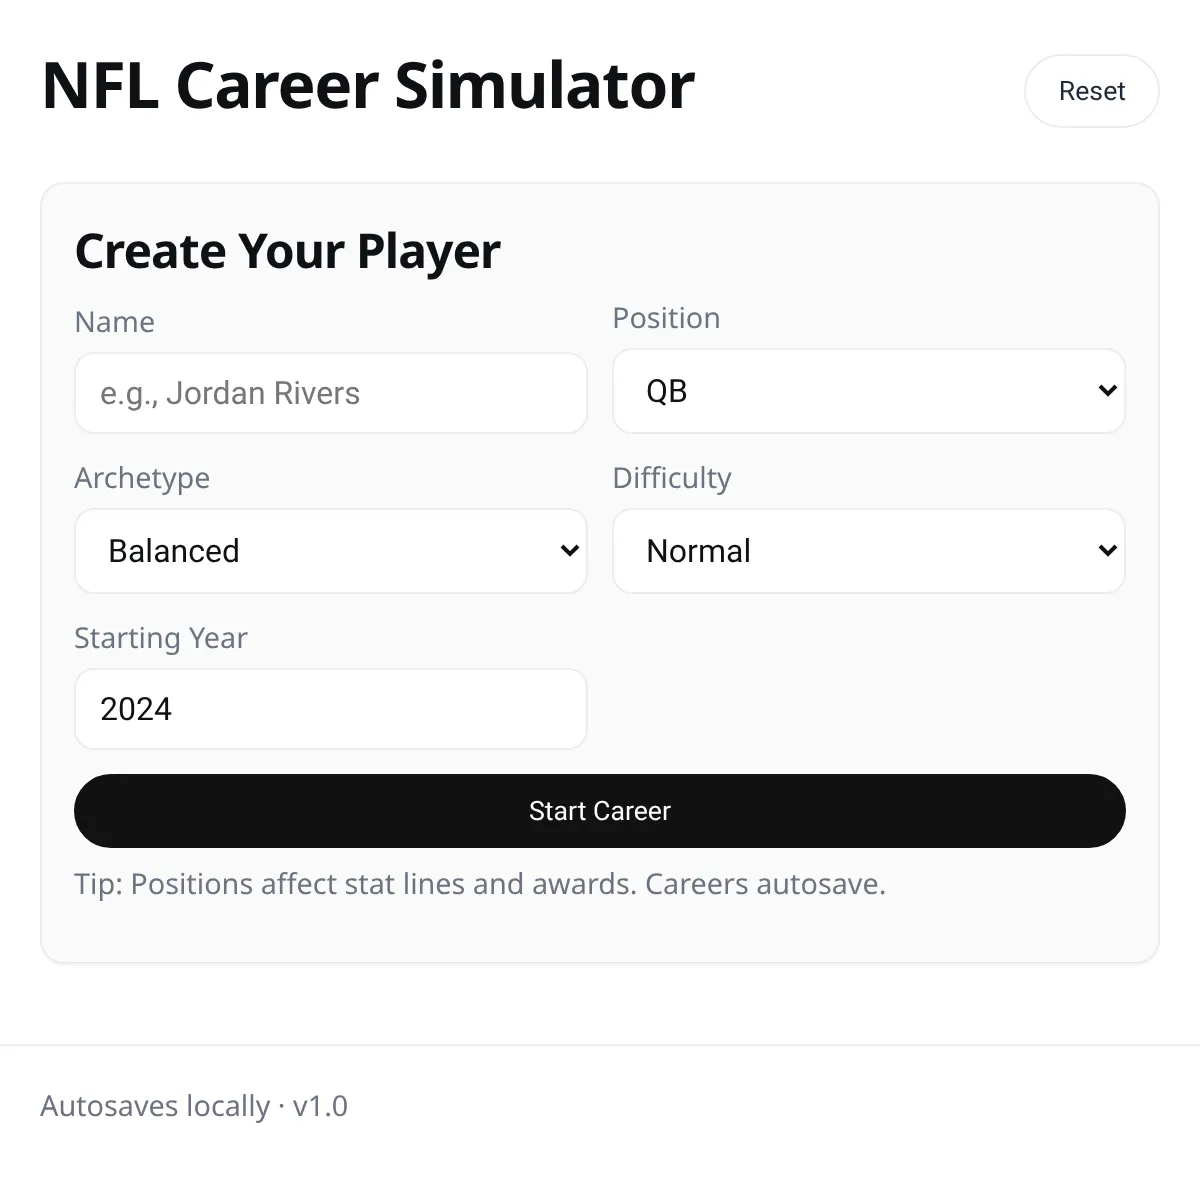The image size is (1200, 1200).
Task: Click the Position field label
Action: point(666,318)
